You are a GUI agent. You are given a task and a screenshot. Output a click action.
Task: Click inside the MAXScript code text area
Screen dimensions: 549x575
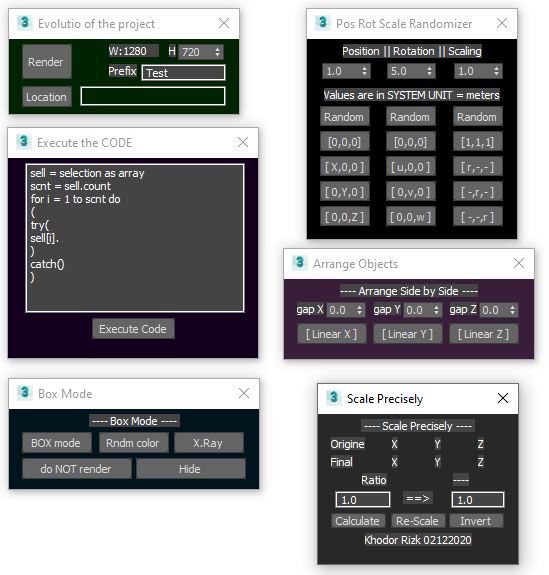[135, 238]
